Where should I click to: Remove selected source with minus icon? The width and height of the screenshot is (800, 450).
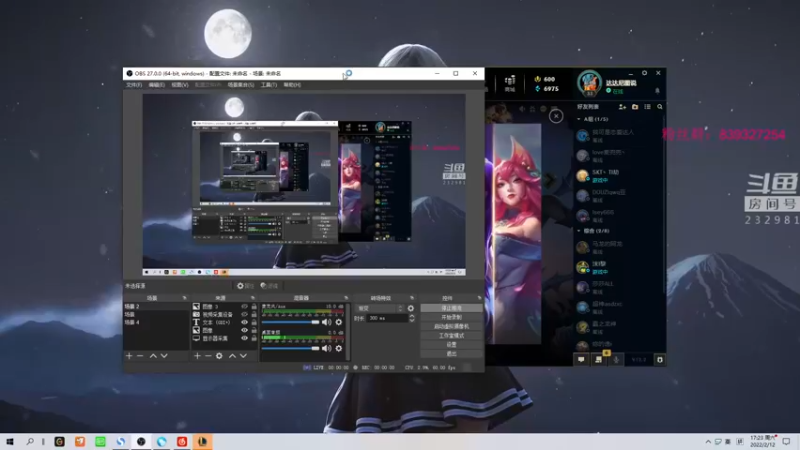click(208, 356)
